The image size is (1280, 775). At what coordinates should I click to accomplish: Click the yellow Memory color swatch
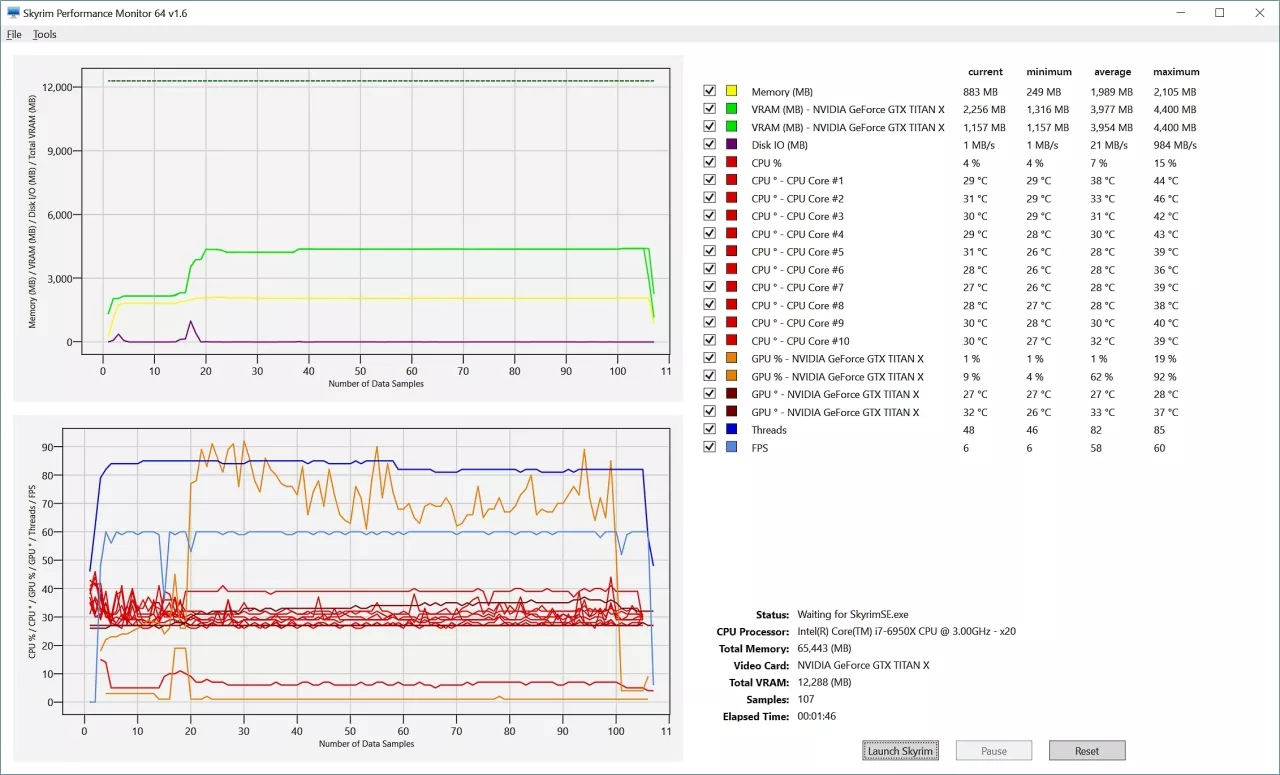732,92
